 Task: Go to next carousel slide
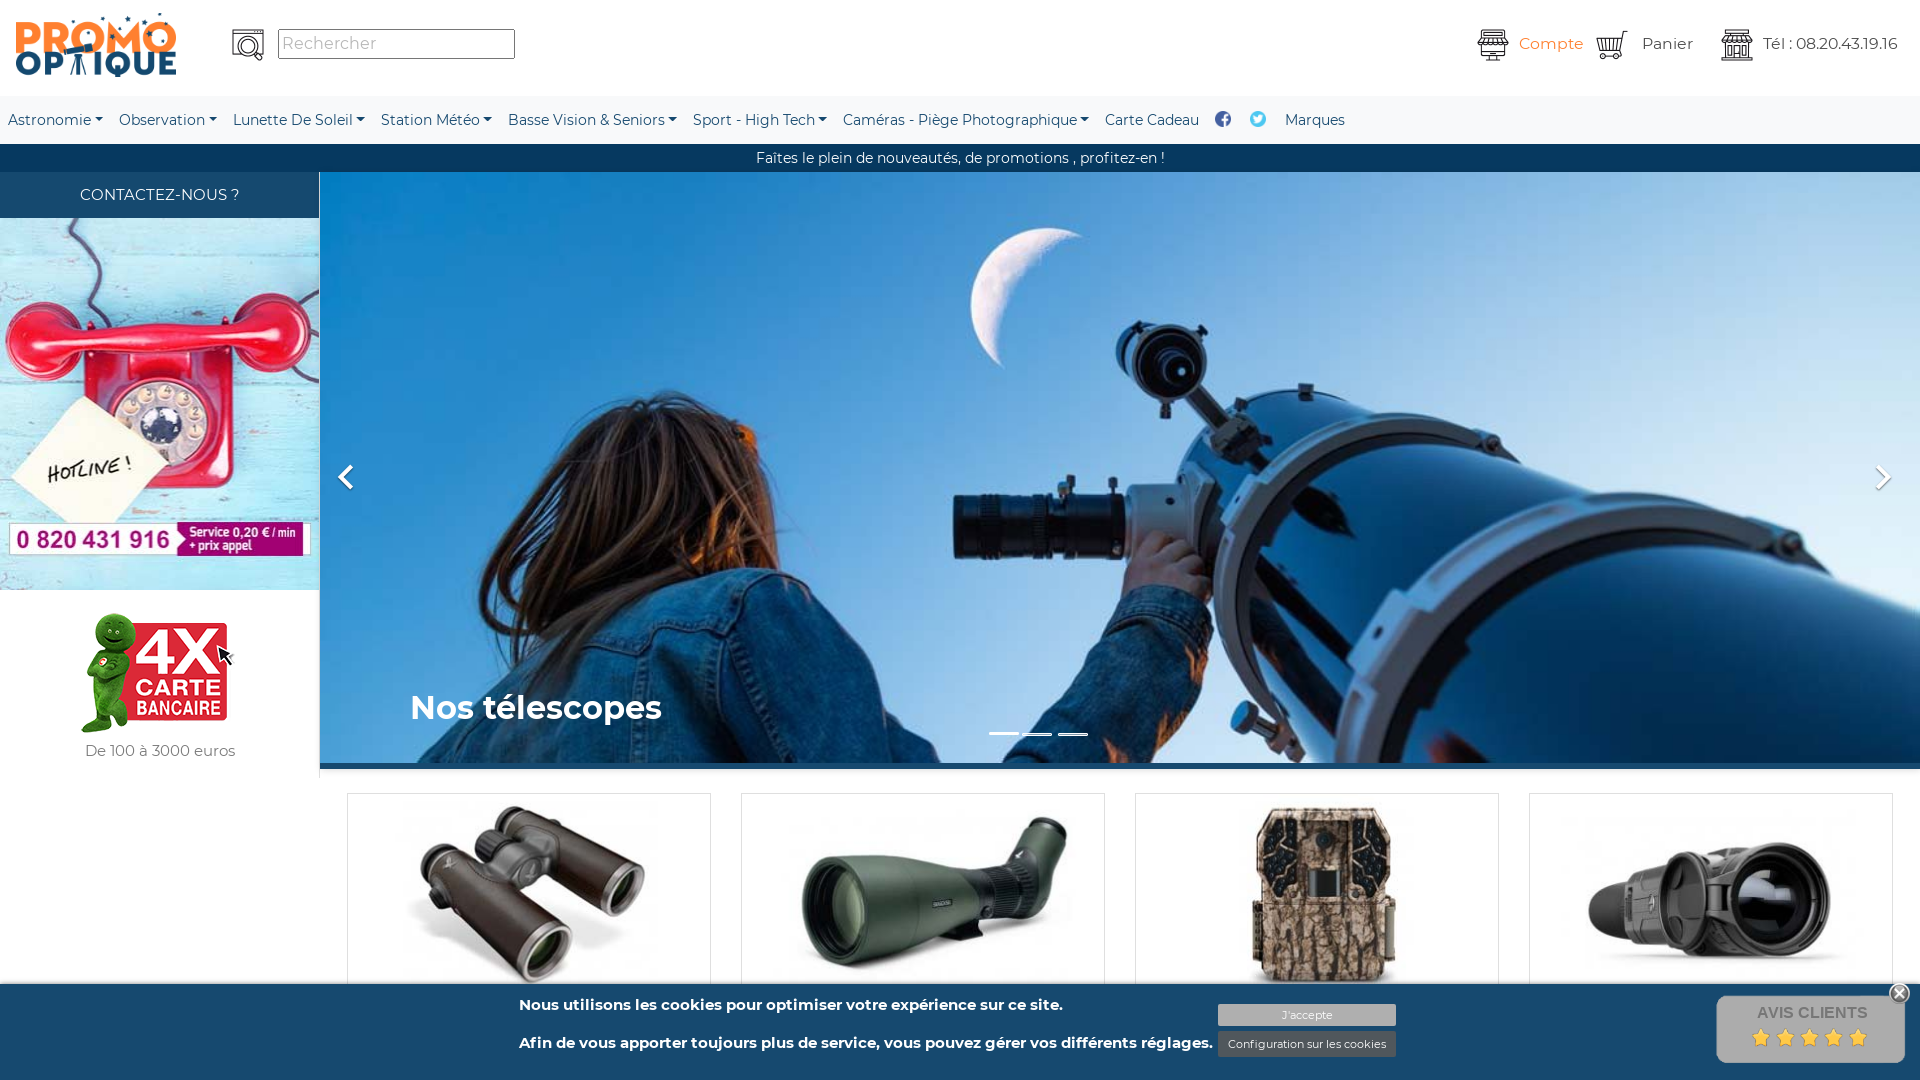[1883, 477]
